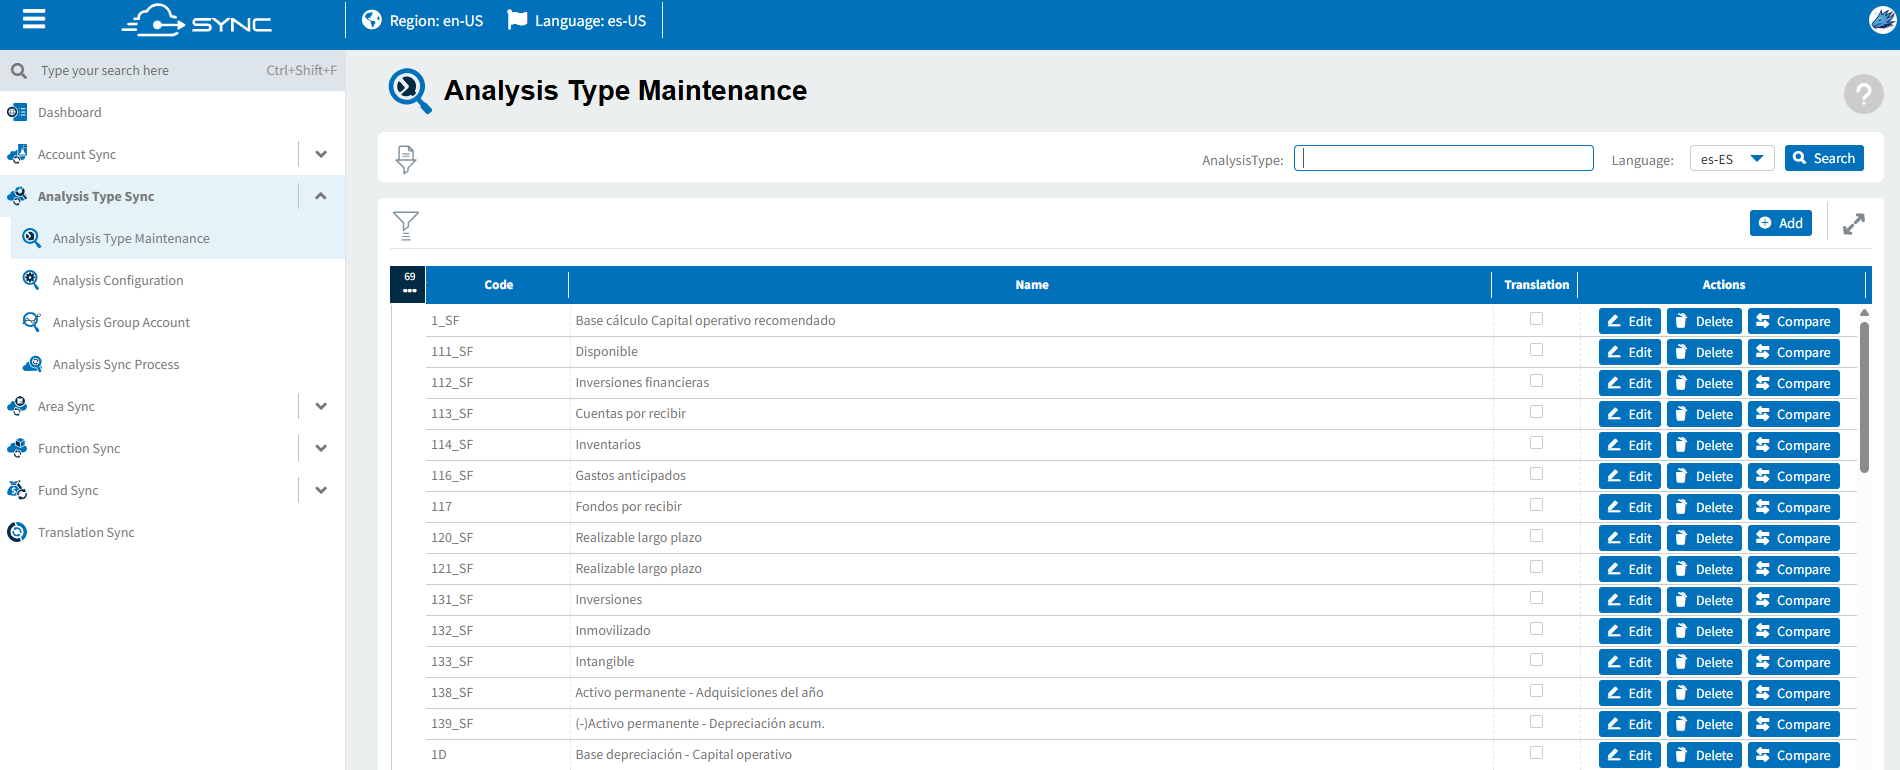
Task: Click the Translation Sync sidebar icon
Action: tap(17, 532)
